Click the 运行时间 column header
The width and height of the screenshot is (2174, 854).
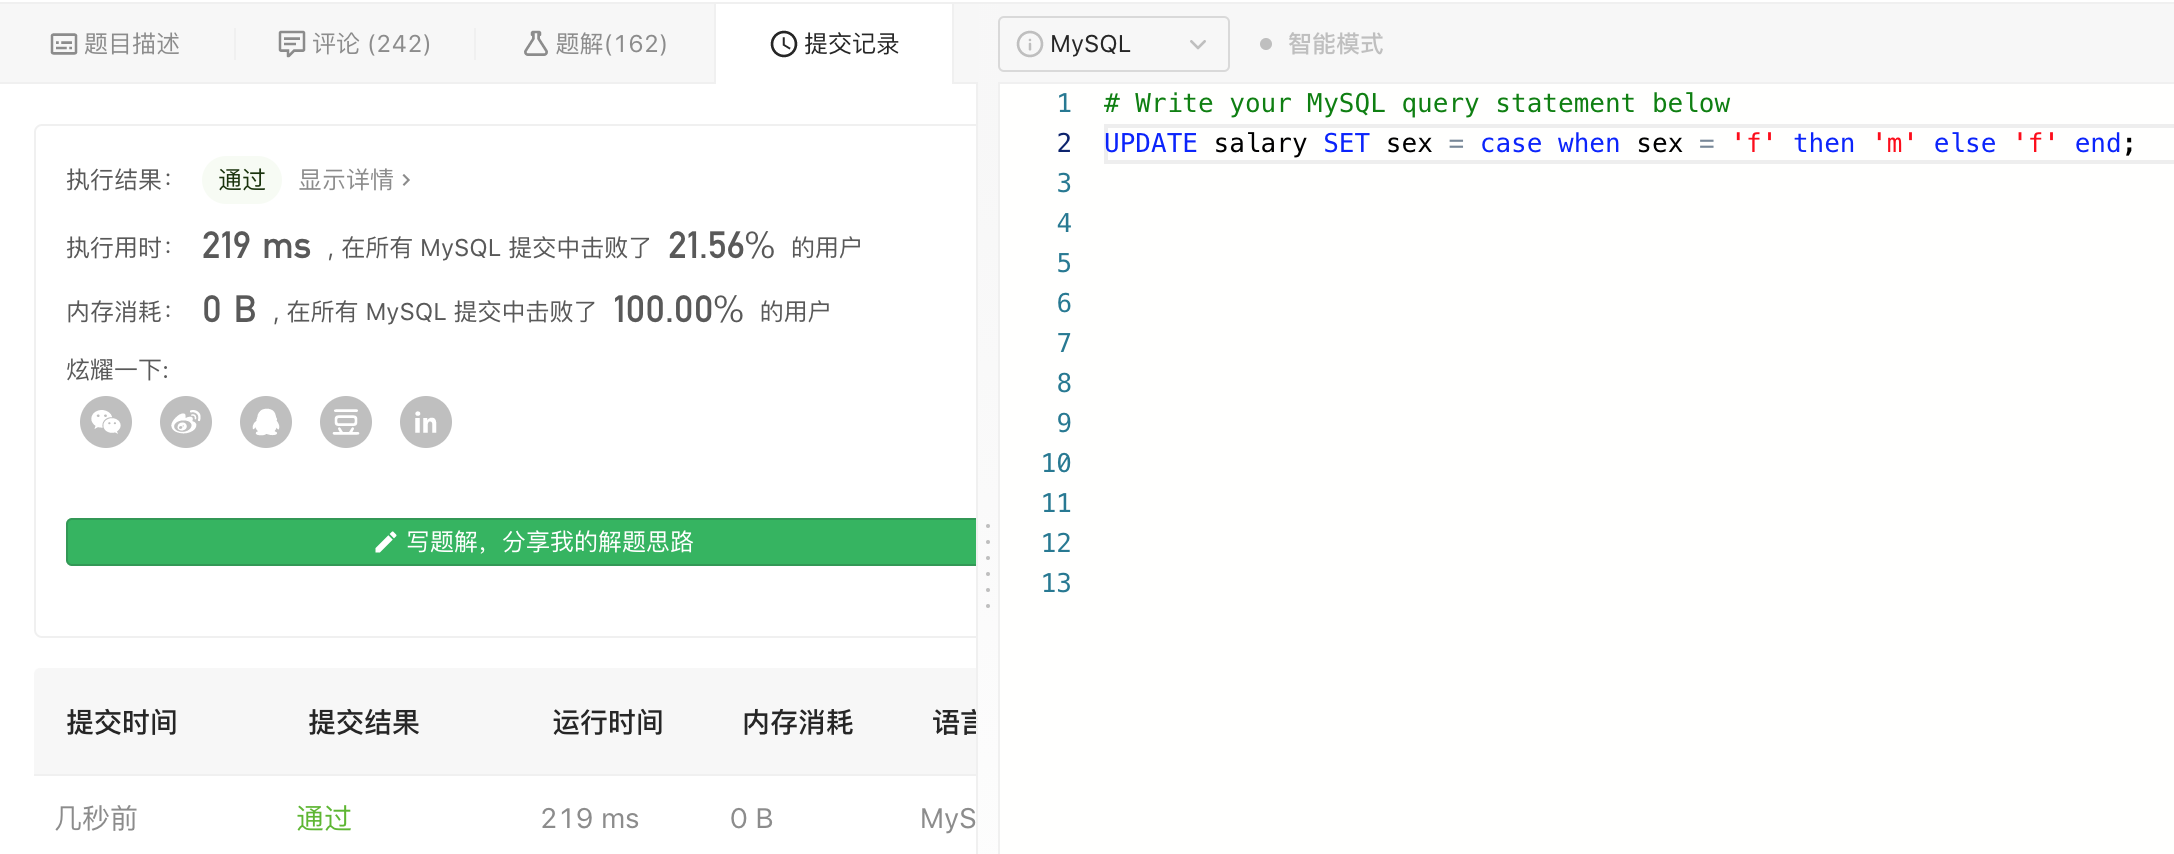[608, 722]
